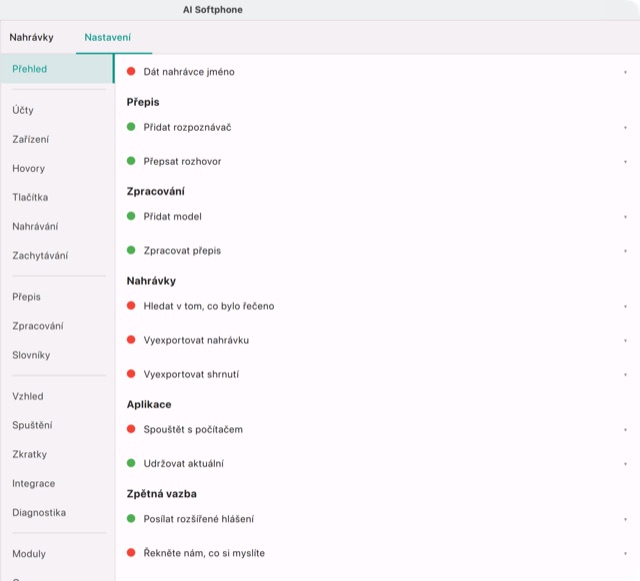The image size is (640, 581).
Task: Expand arrow on Zpracovat přepis row
Action: point(625,251)
